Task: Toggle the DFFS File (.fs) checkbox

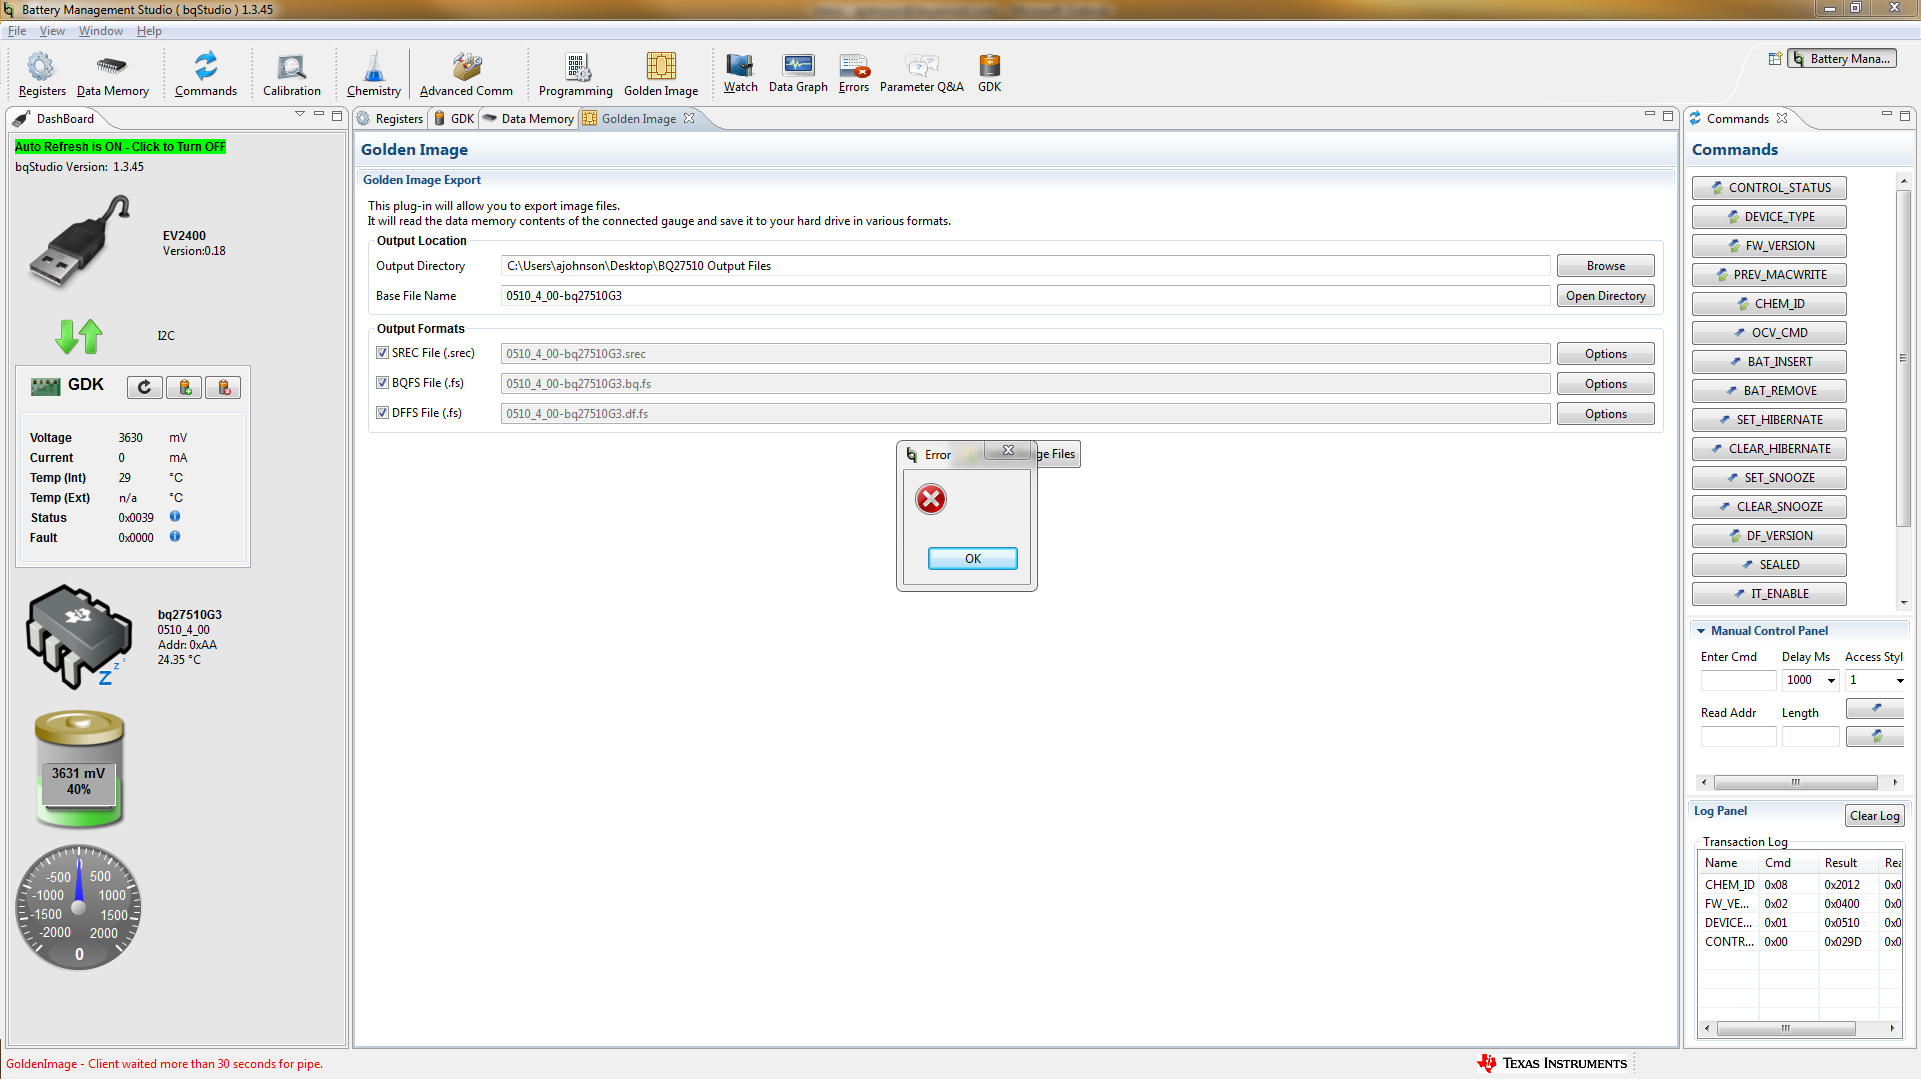Action: click(382, 413)
